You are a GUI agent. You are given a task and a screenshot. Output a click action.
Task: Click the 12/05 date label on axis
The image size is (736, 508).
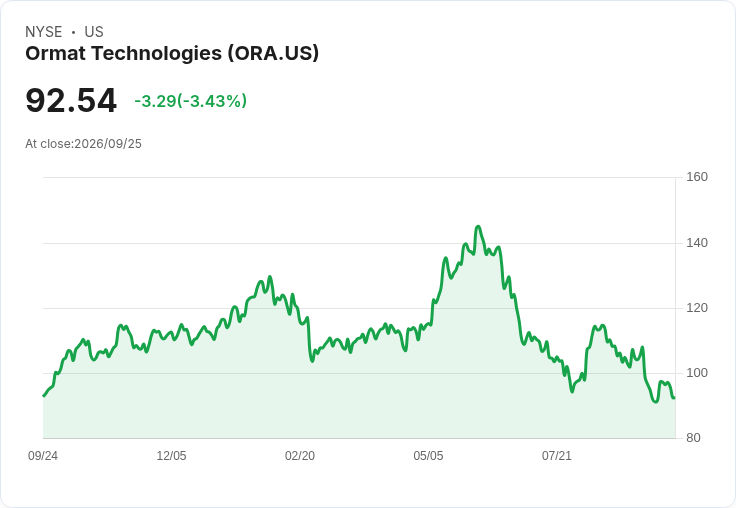pos(171,455)
